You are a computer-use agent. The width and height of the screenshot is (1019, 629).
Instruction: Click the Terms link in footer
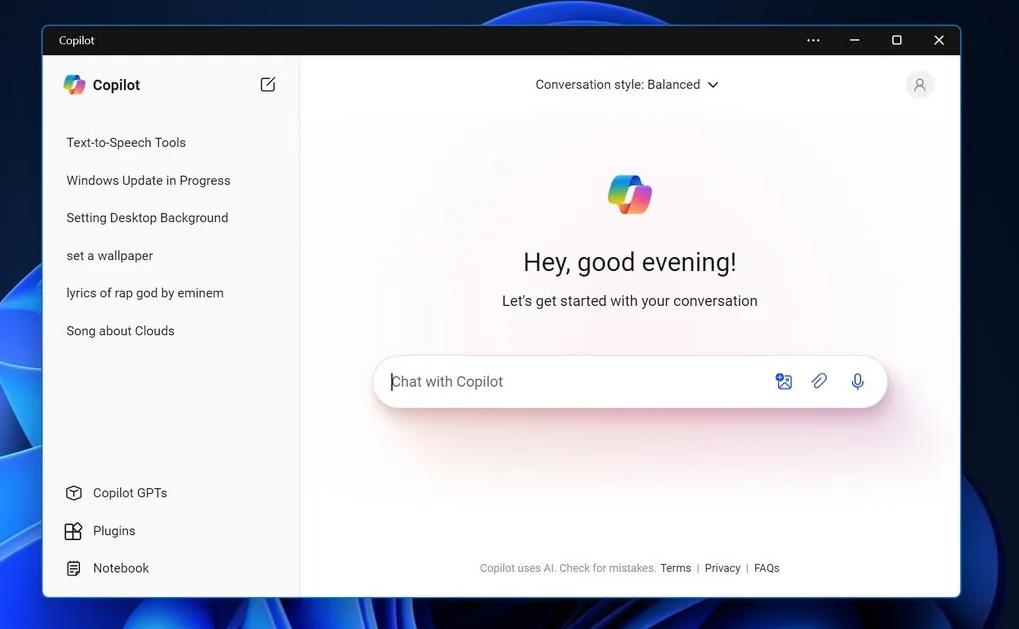tap(675, 568)
